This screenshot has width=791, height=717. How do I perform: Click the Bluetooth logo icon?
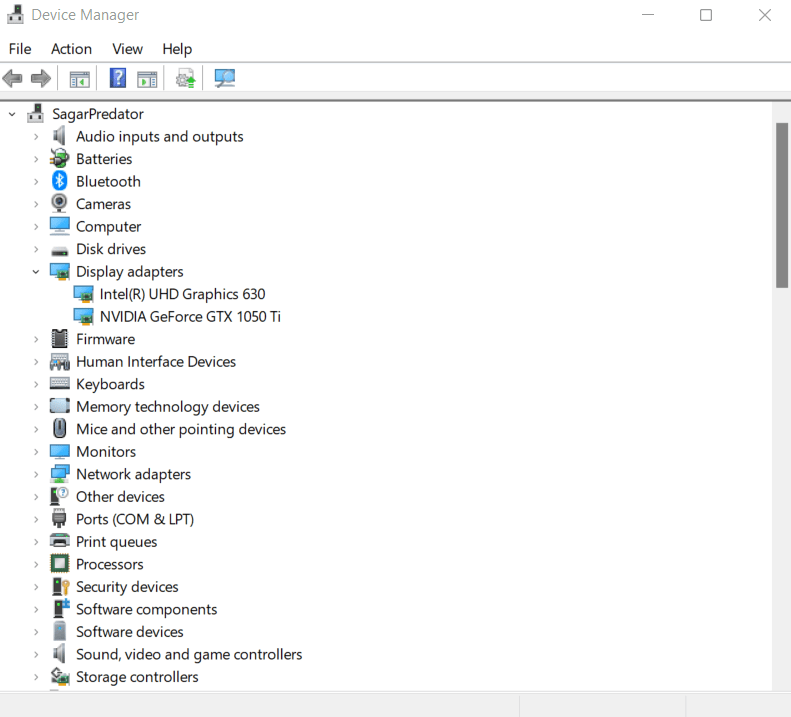click(x=60, y=181)
